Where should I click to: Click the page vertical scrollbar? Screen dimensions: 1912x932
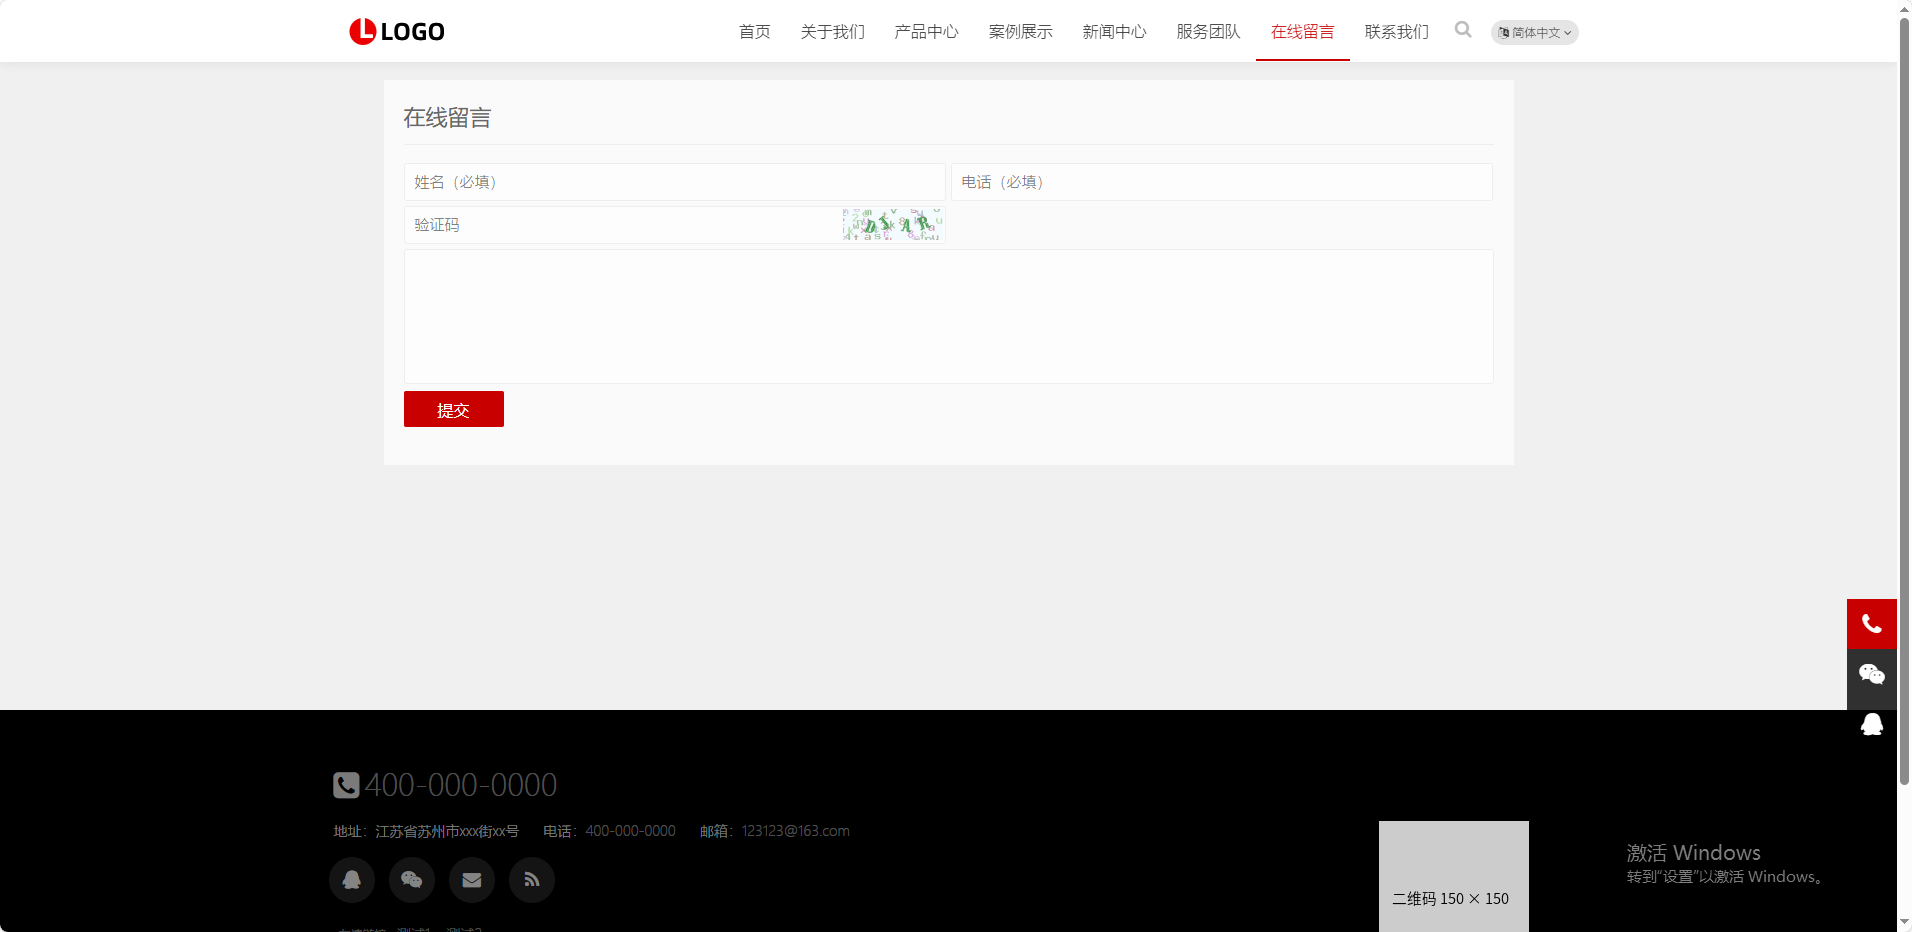click(x=1904, y=400)
